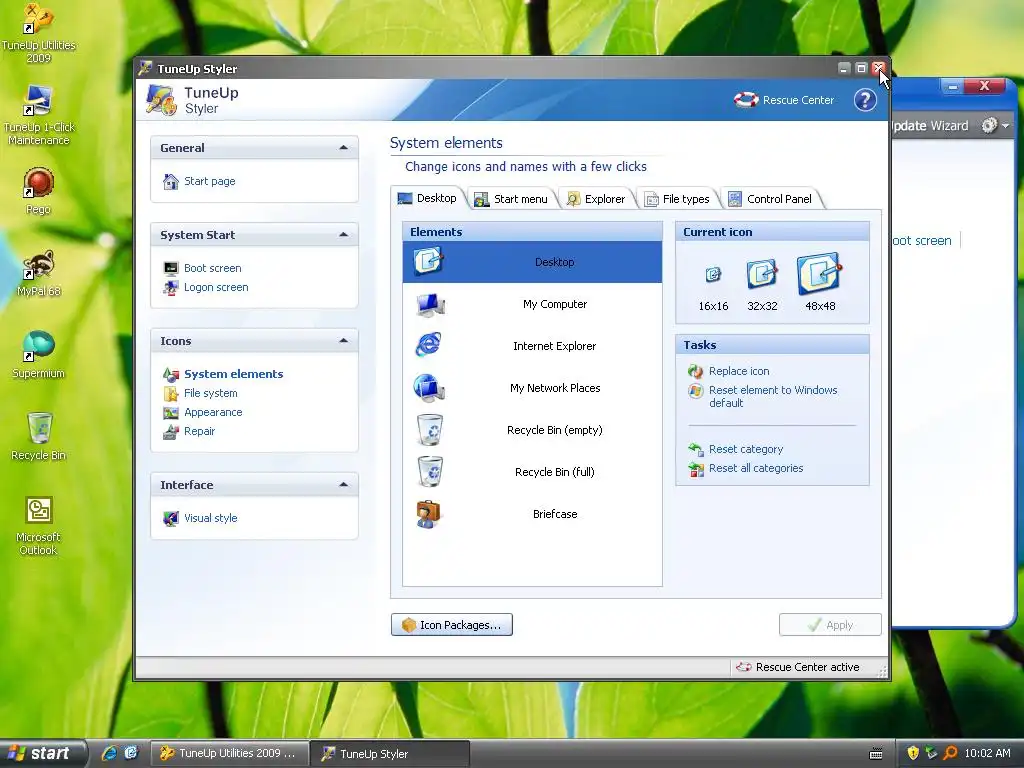1024x768 pixels.
Task: Open the Appearance link
Action: 214,412
